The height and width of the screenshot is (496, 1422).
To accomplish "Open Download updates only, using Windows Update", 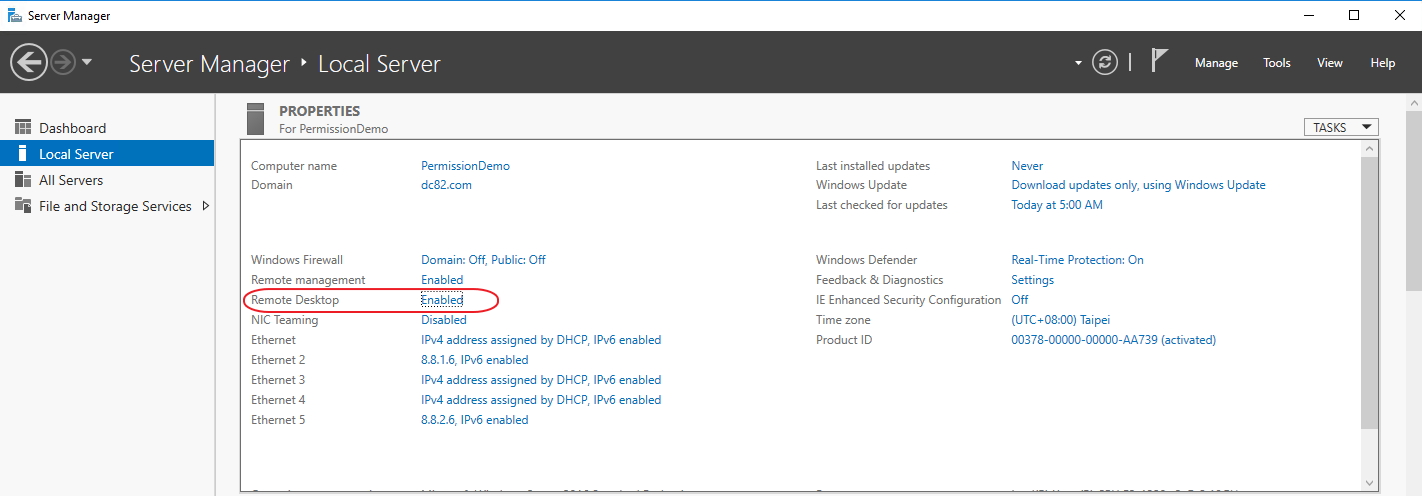I will 1139,185.
